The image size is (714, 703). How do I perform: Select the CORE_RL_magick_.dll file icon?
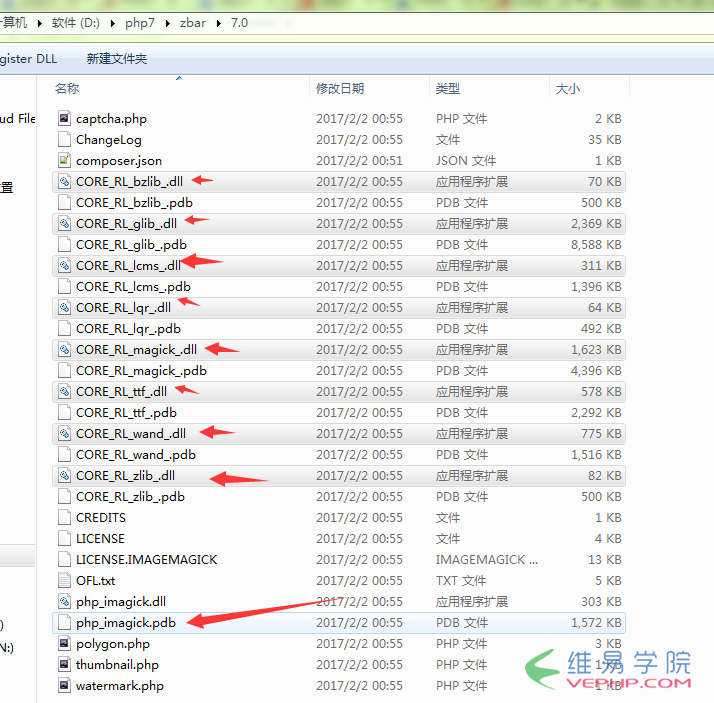pyautogui.click(x=65, y=350)
